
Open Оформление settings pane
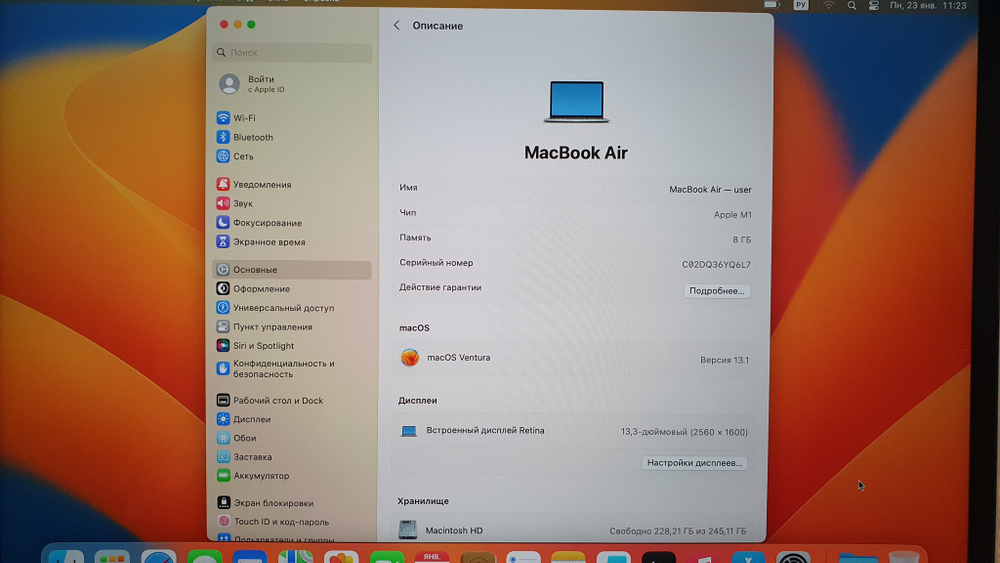point(253,289)
